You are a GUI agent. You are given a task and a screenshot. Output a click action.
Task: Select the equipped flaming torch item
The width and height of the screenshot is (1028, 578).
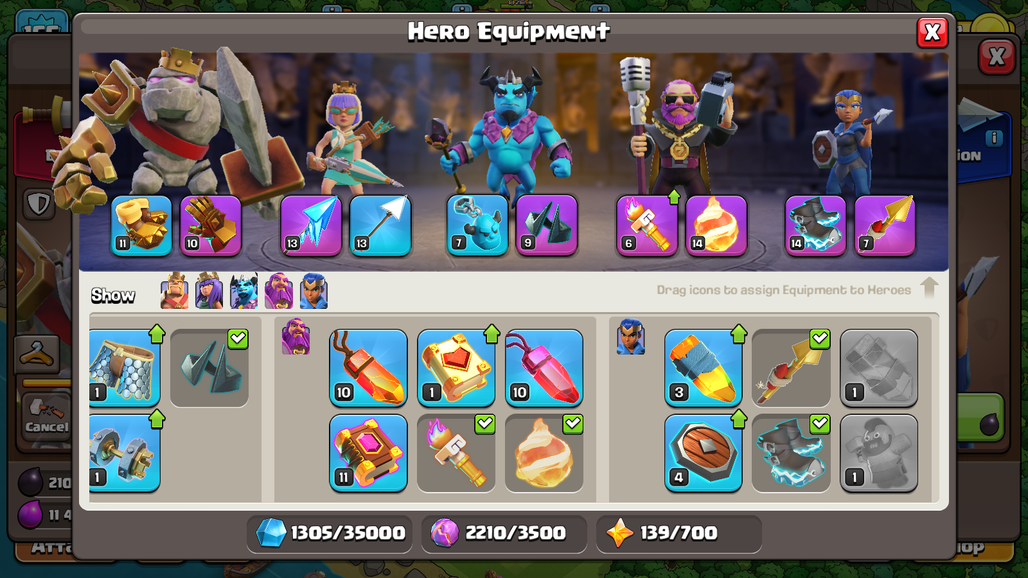coord(456,453)
